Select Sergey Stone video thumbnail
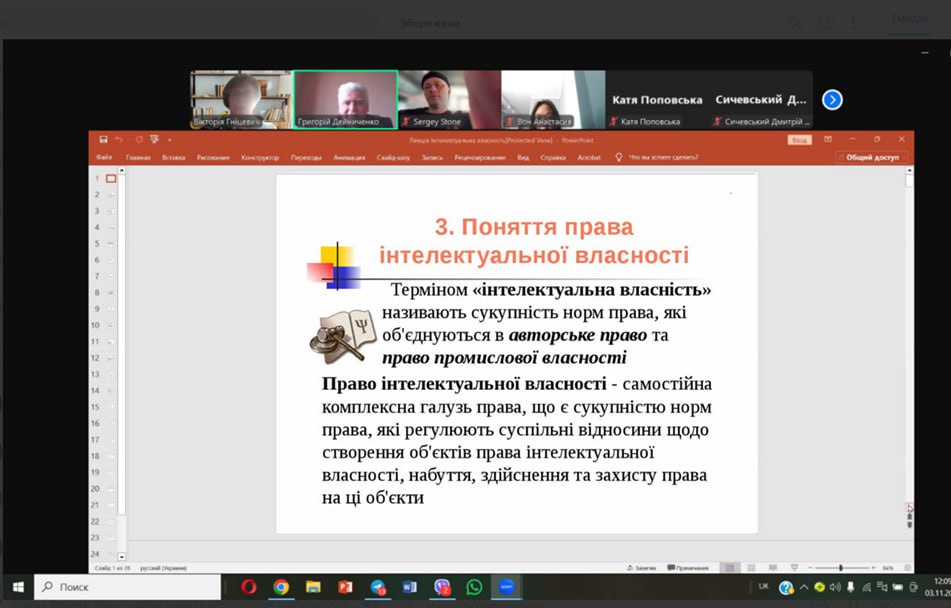Screen dimensions: 951x608 pos(447,100)
